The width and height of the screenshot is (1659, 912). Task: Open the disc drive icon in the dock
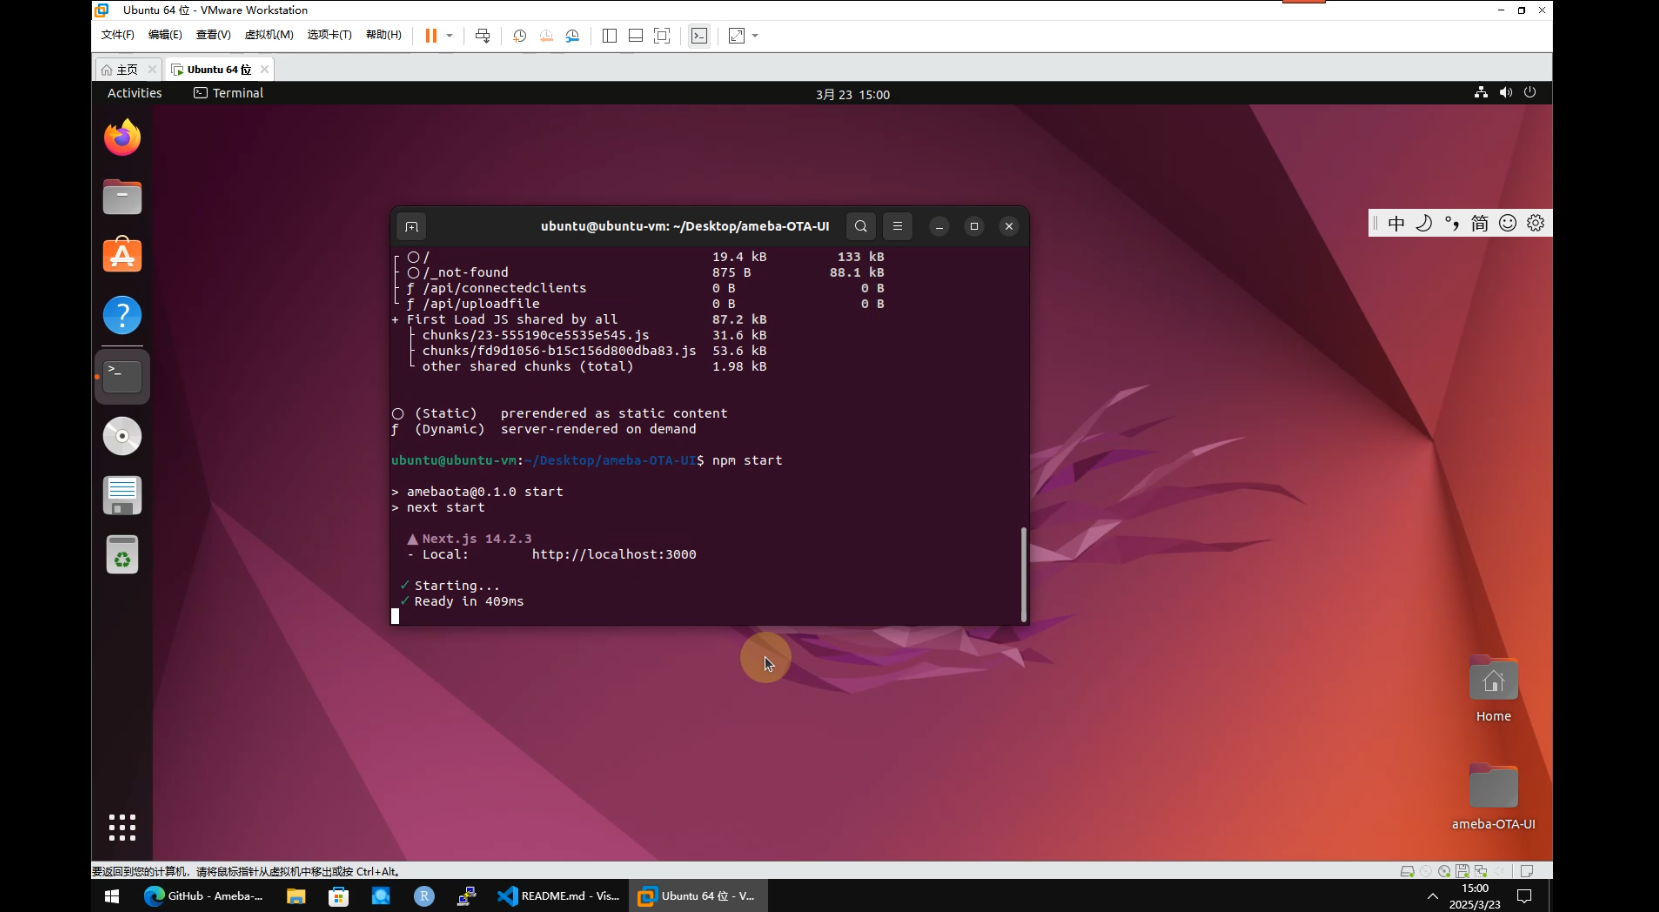click(122, 436)
